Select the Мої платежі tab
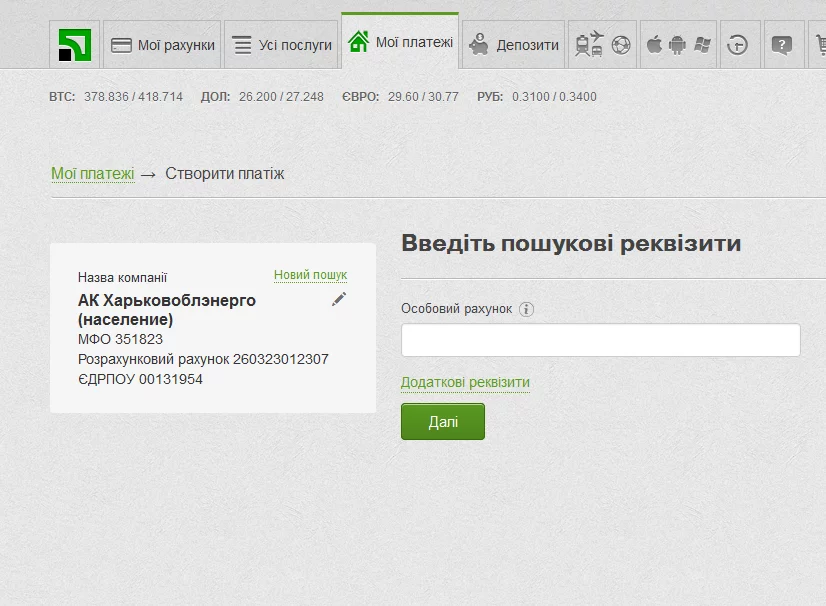This screenshot has width=826, height=606. 400,42
